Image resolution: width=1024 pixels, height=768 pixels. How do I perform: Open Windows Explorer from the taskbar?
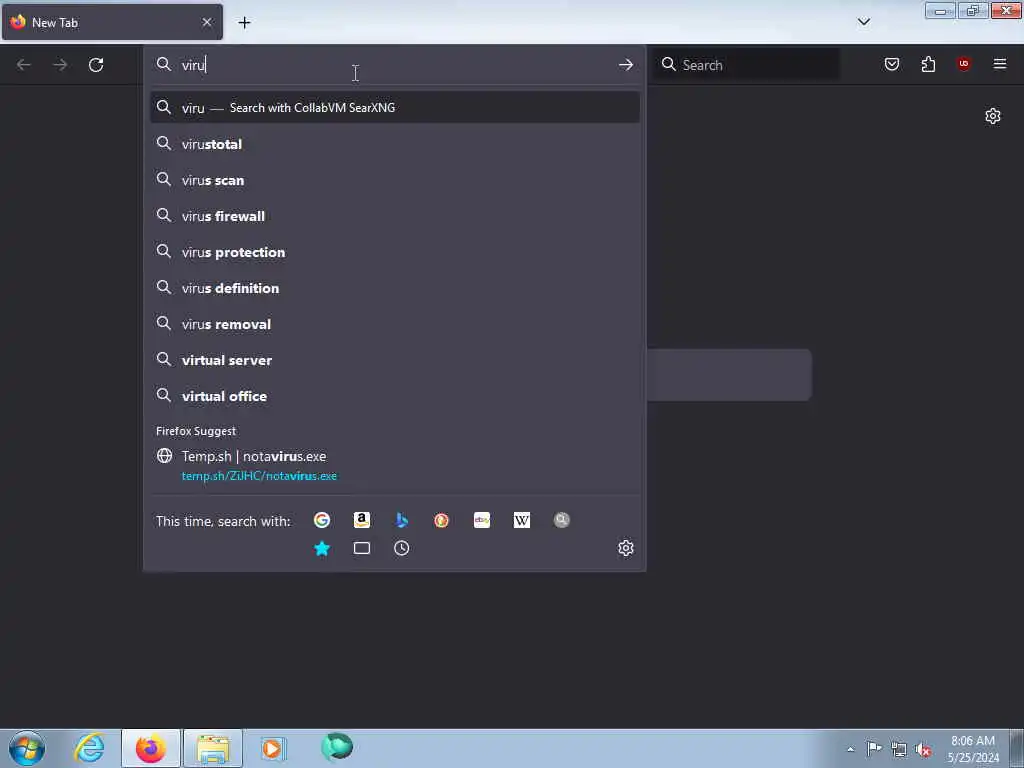213,748
